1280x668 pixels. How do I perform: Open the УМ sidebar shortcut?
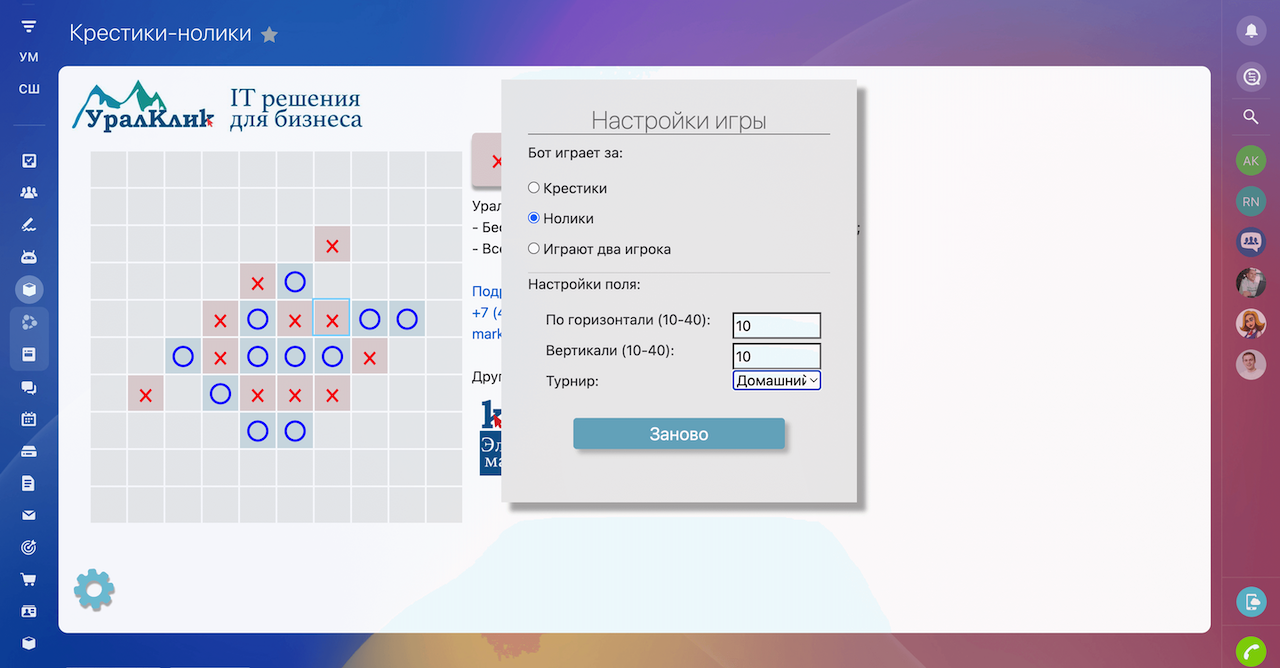point(29,57)
